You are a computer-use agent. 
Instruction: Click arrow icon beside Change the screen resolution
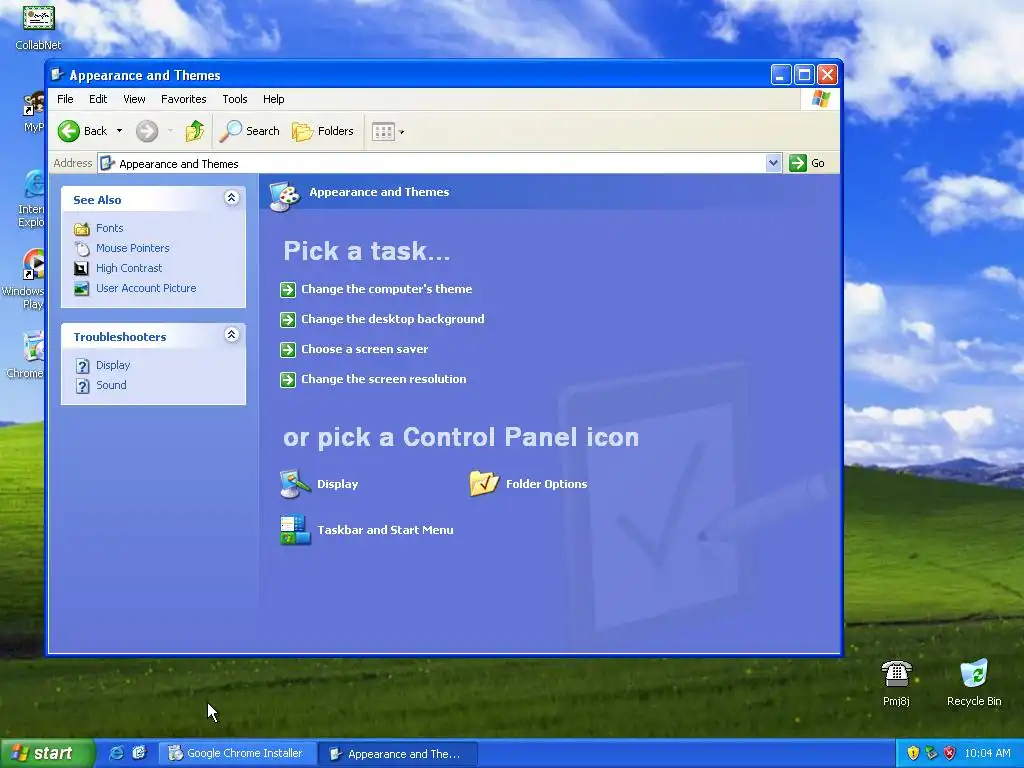(288, 379)
